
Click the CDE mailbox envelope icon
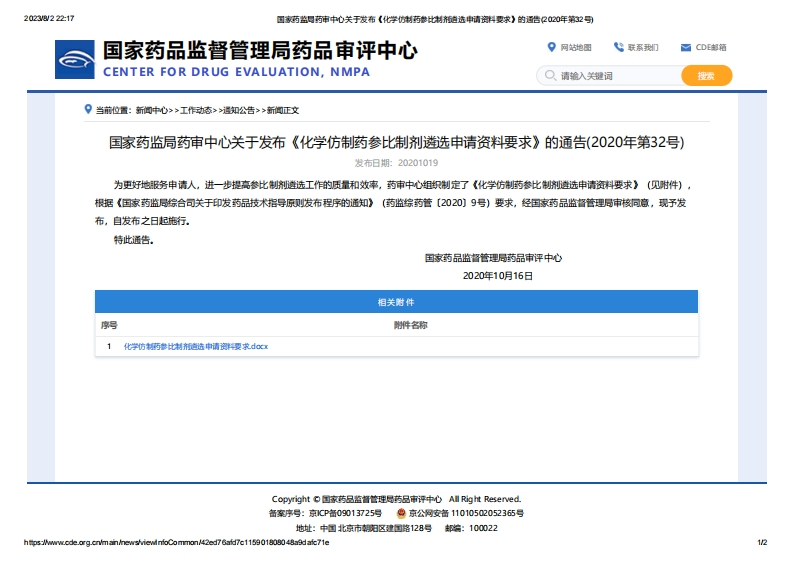[686, 47]
